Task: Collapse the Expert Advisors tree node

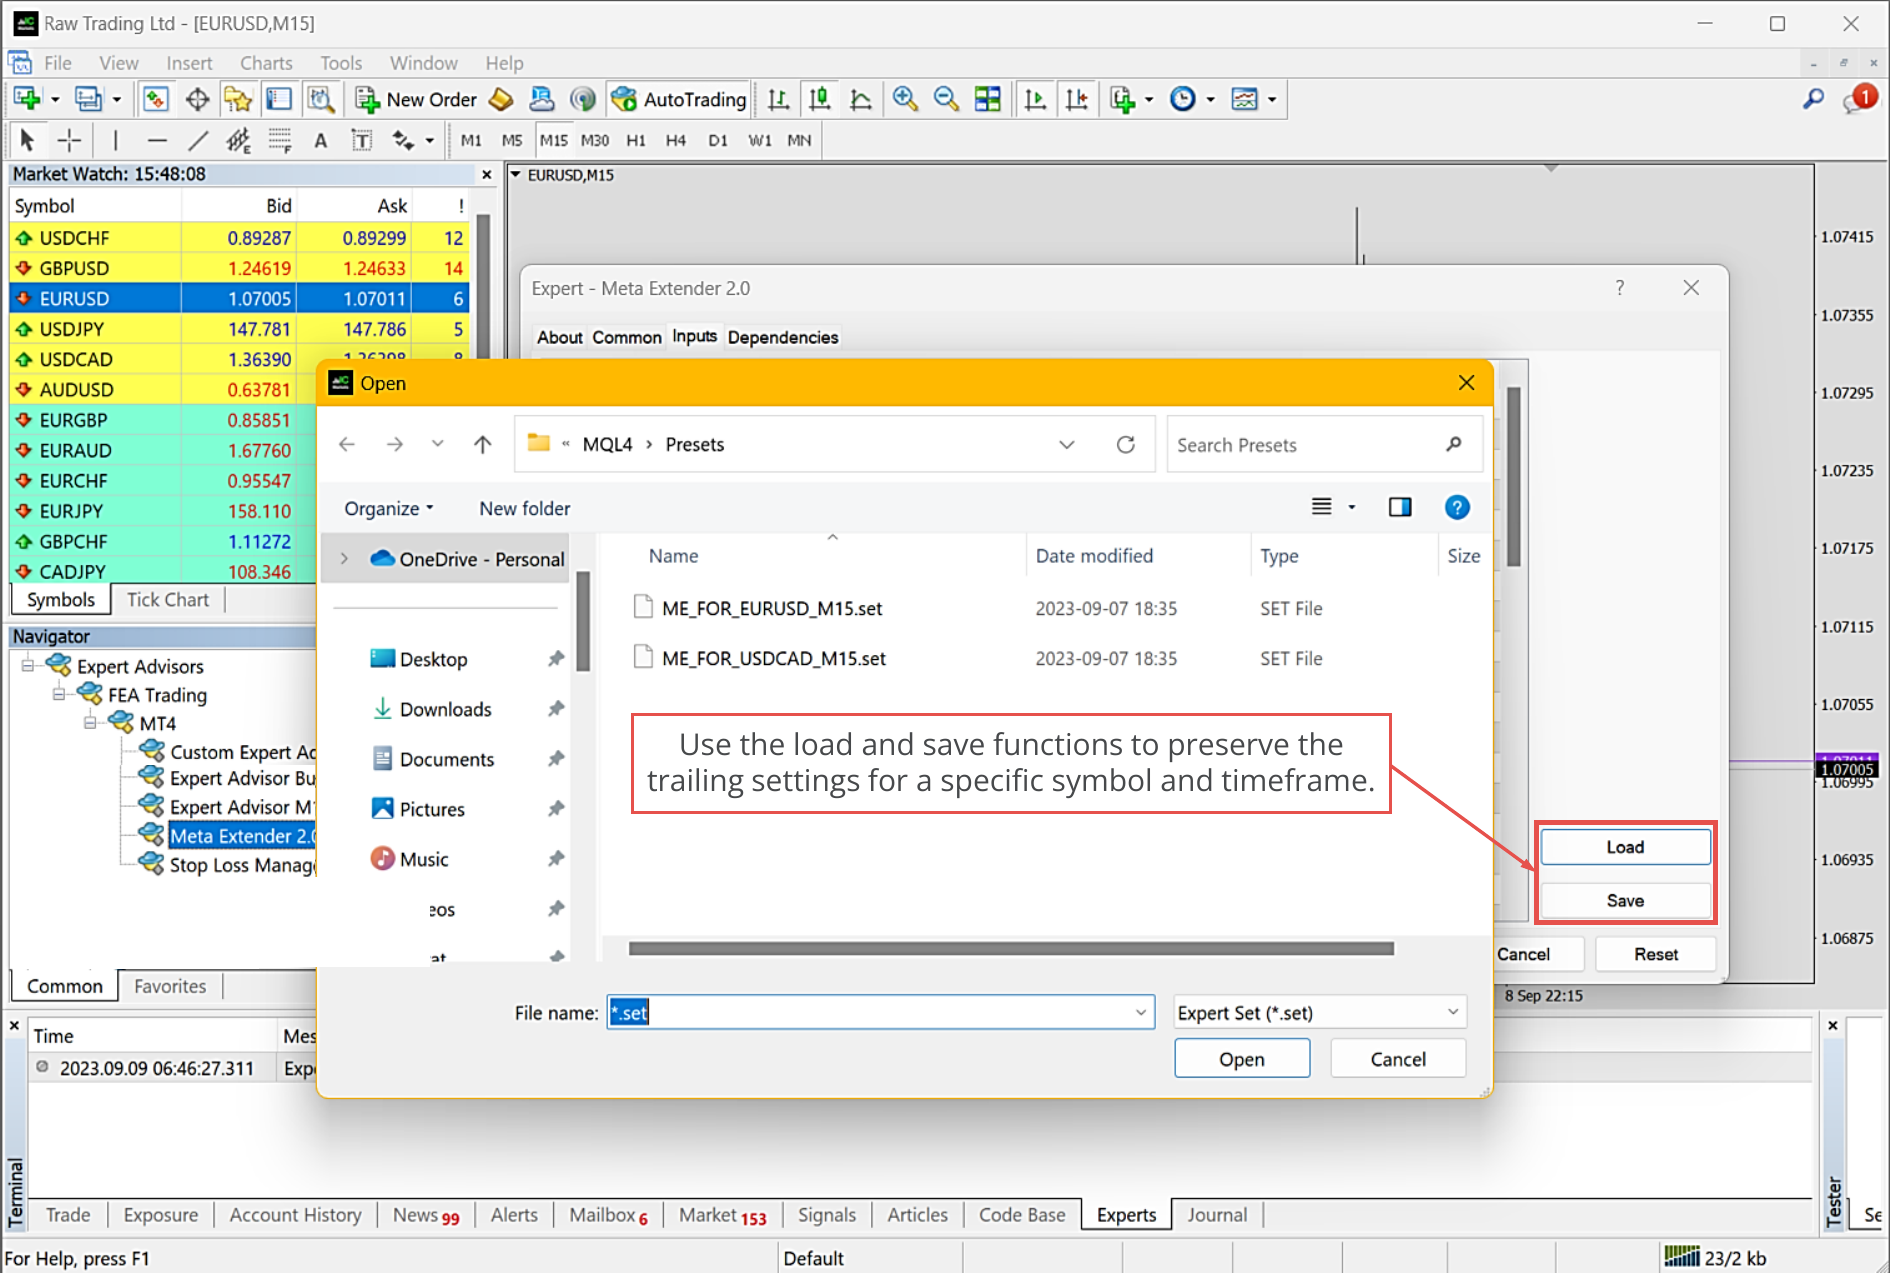Action: [28, 665]
